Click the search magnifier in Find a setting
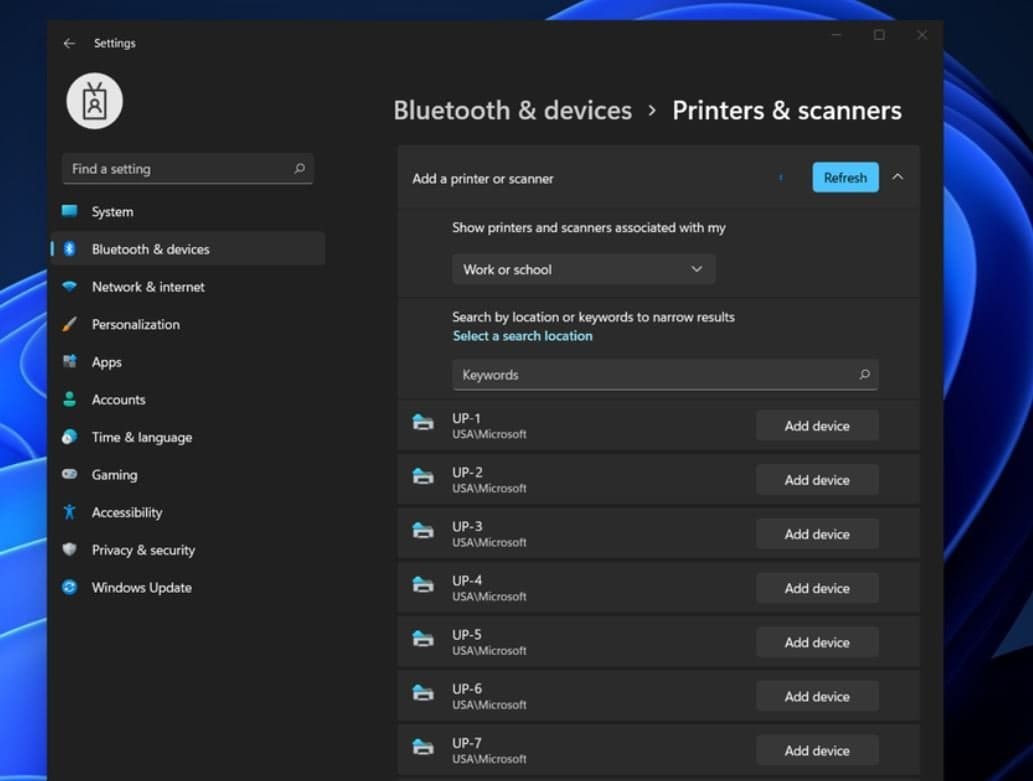This screenshot has height=781, width=1033. tap(299, 169)
